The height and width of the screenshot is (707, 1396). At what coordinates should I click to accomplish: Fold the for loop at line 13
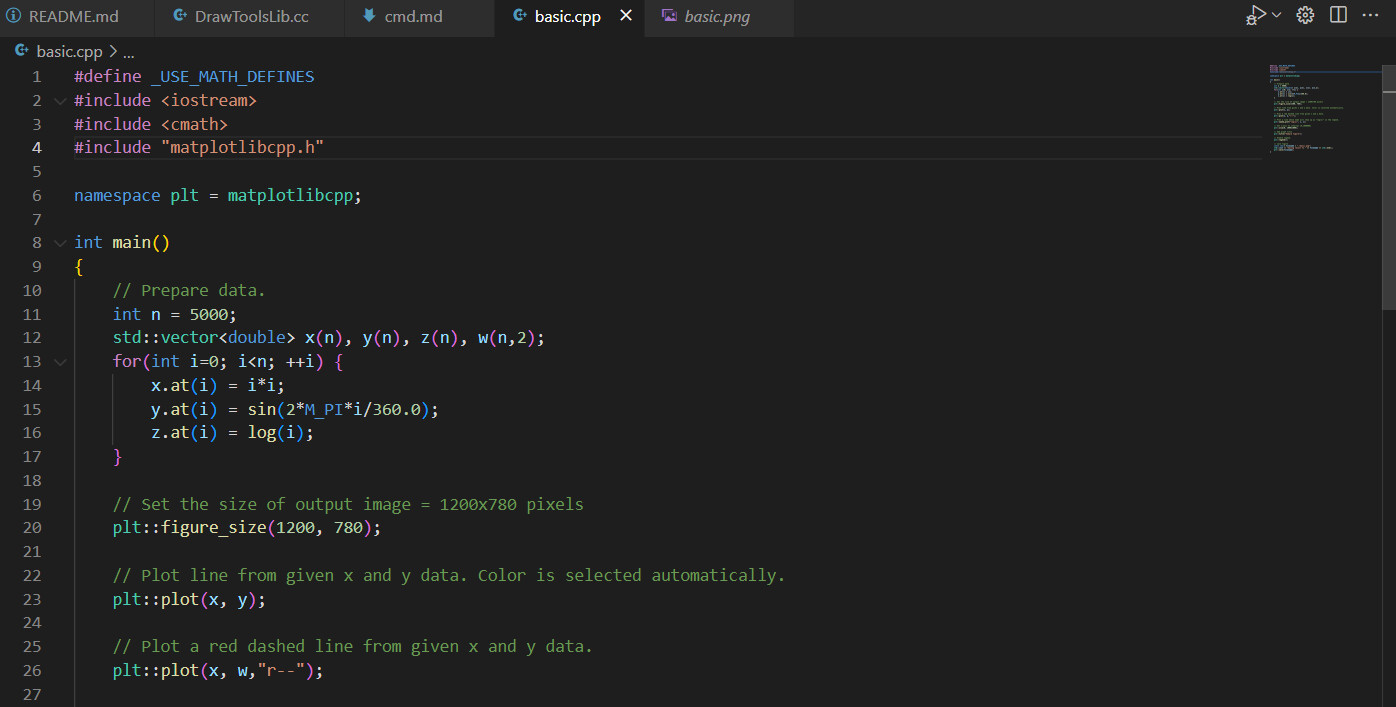(60, 361)
